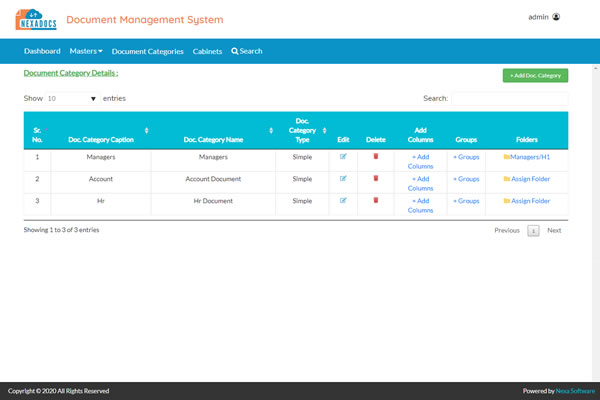Open the Show entries dropdown

click(x=72, y=99)
